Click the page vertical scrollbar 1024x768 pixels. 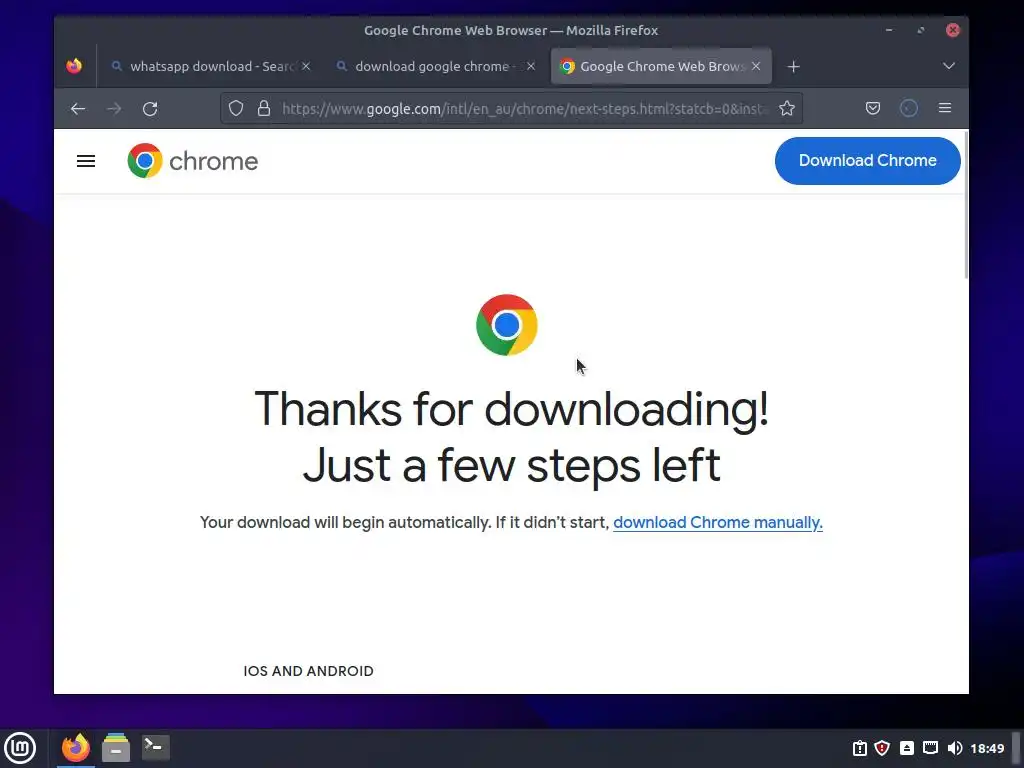(965, 206)
